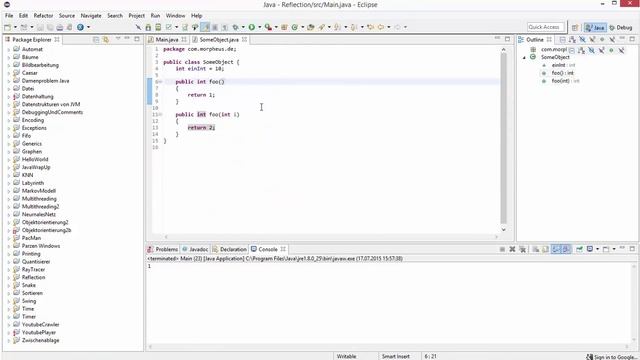Click the Open Perspective icon
The image size is (640, 360).
(x=575, y=27)
